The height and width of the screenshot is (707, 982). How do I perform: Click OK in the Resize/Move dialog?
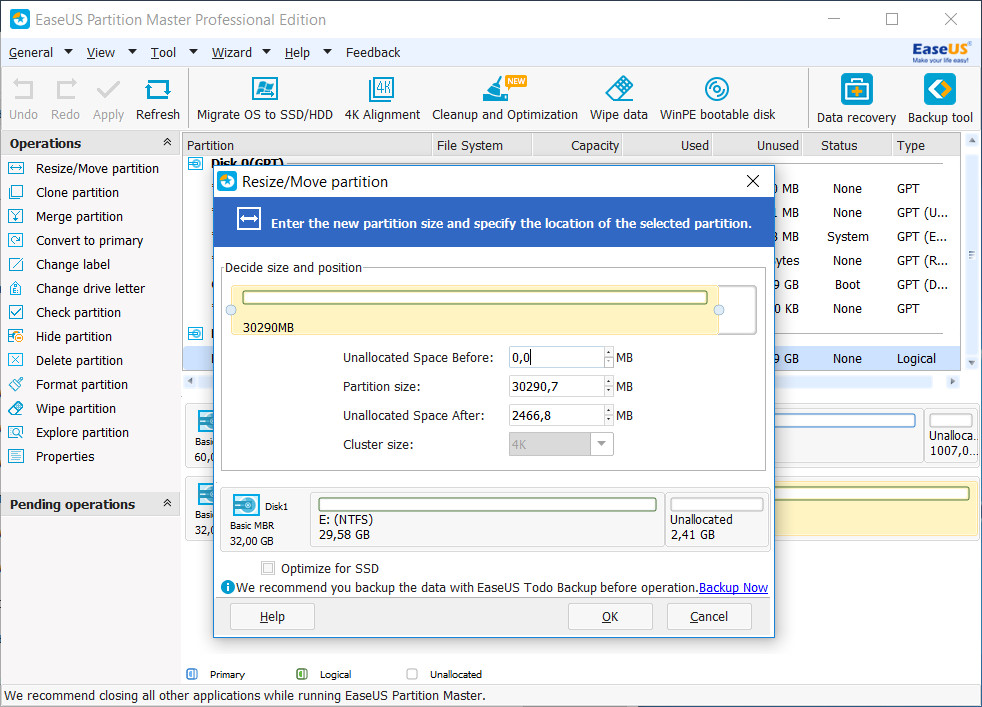tap(610, 617)
